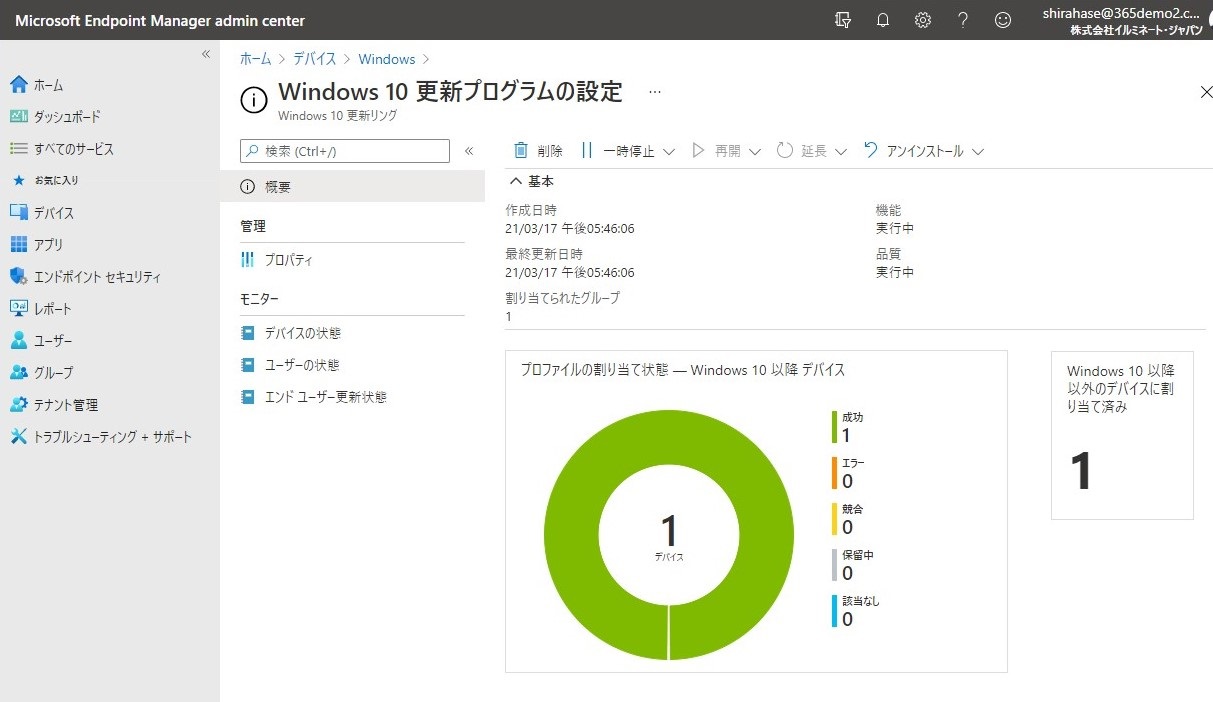The height and width of the screenshot is (702, 1213).
Task: Open the more options ellipsis beside the title
Action: pos(655,92)
